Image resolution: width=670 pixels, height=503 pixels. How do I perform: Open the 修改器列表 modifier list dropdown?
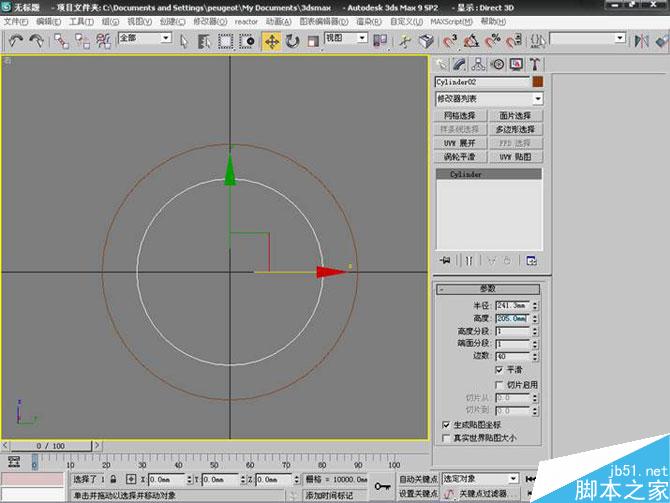tap(489, 99)
